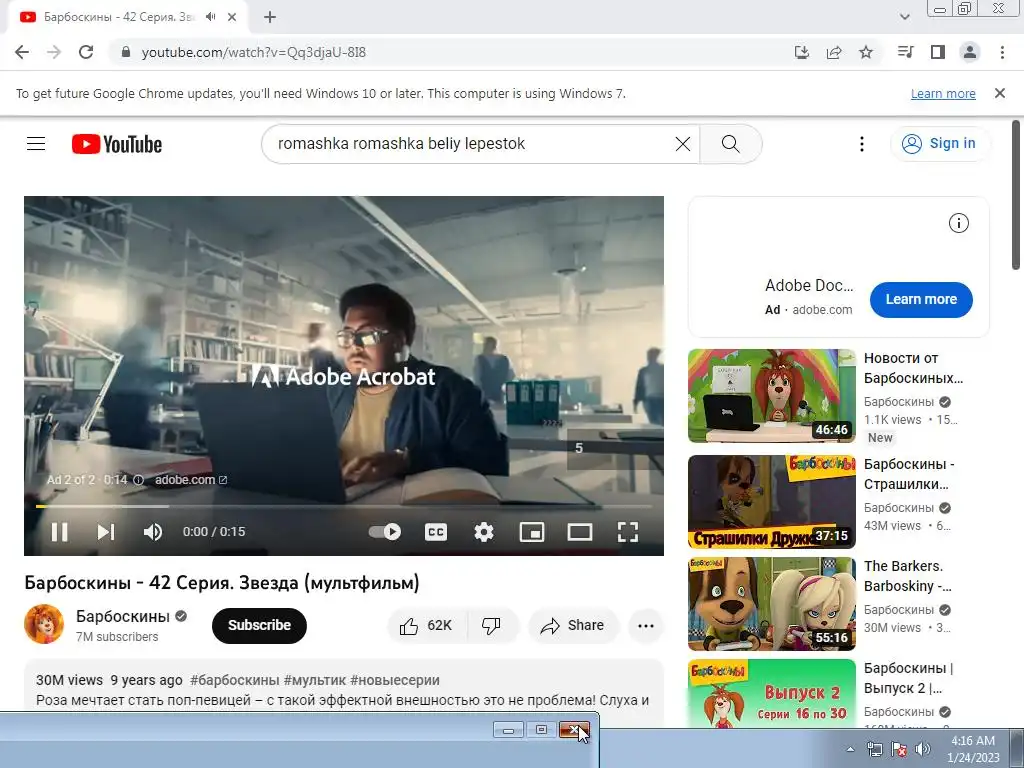Toggle the autoplay switch in player
Image resolution: width=1024 pixels, height=768 pixels.
point(385,532)
